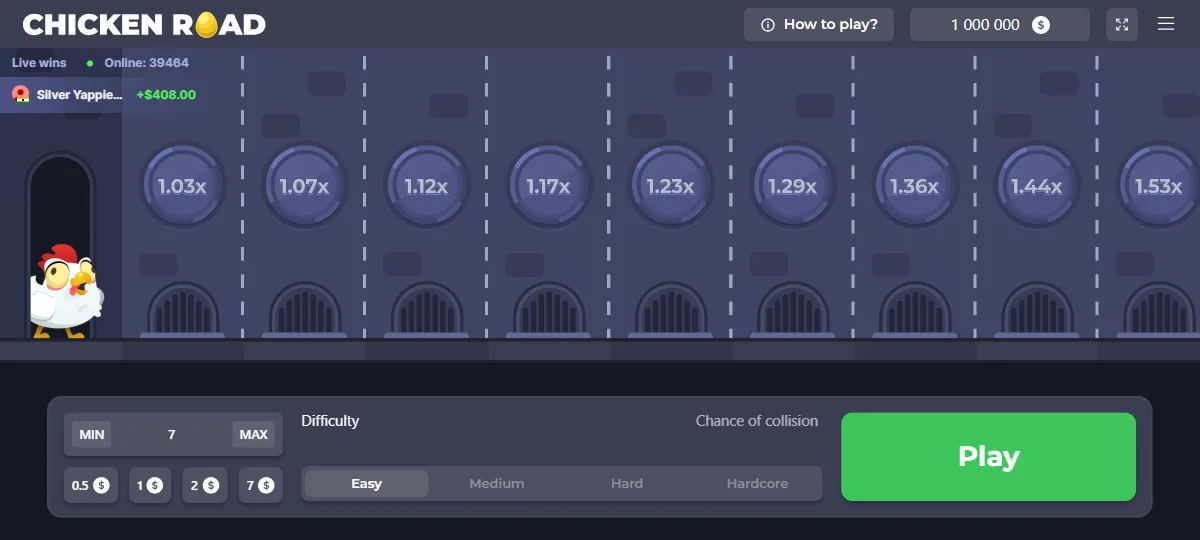Click the 1.17x multiplier manhole
The width and height of the screenshot is (1200, 540).
pos(548,186)
